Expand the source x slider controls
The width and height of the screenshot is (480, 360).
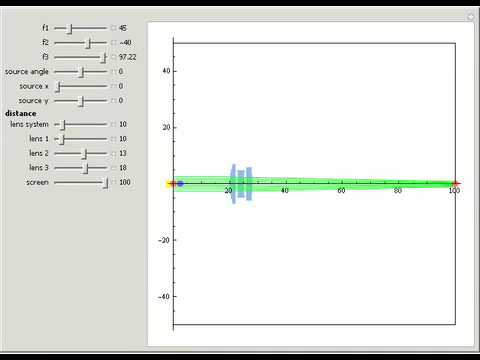(113, 86)
